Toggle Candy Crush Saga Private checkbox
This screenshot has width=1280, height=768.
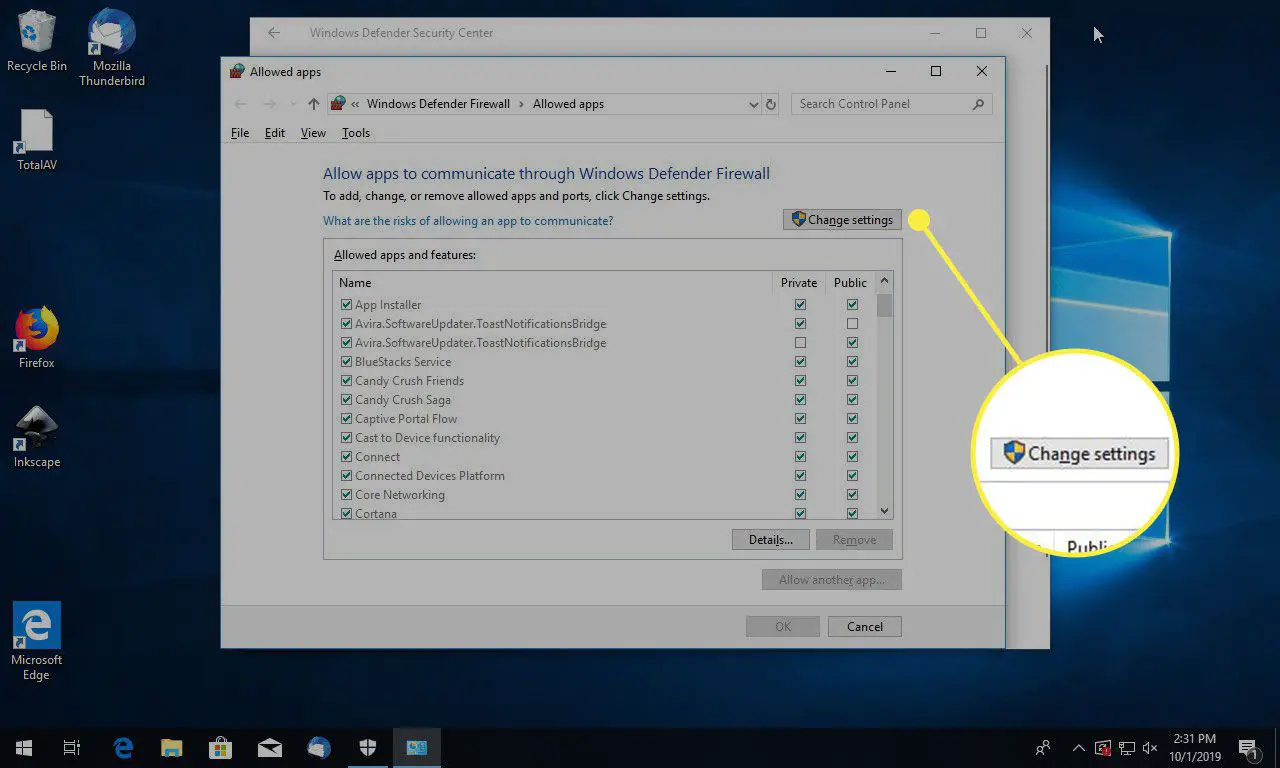point(800,400)
